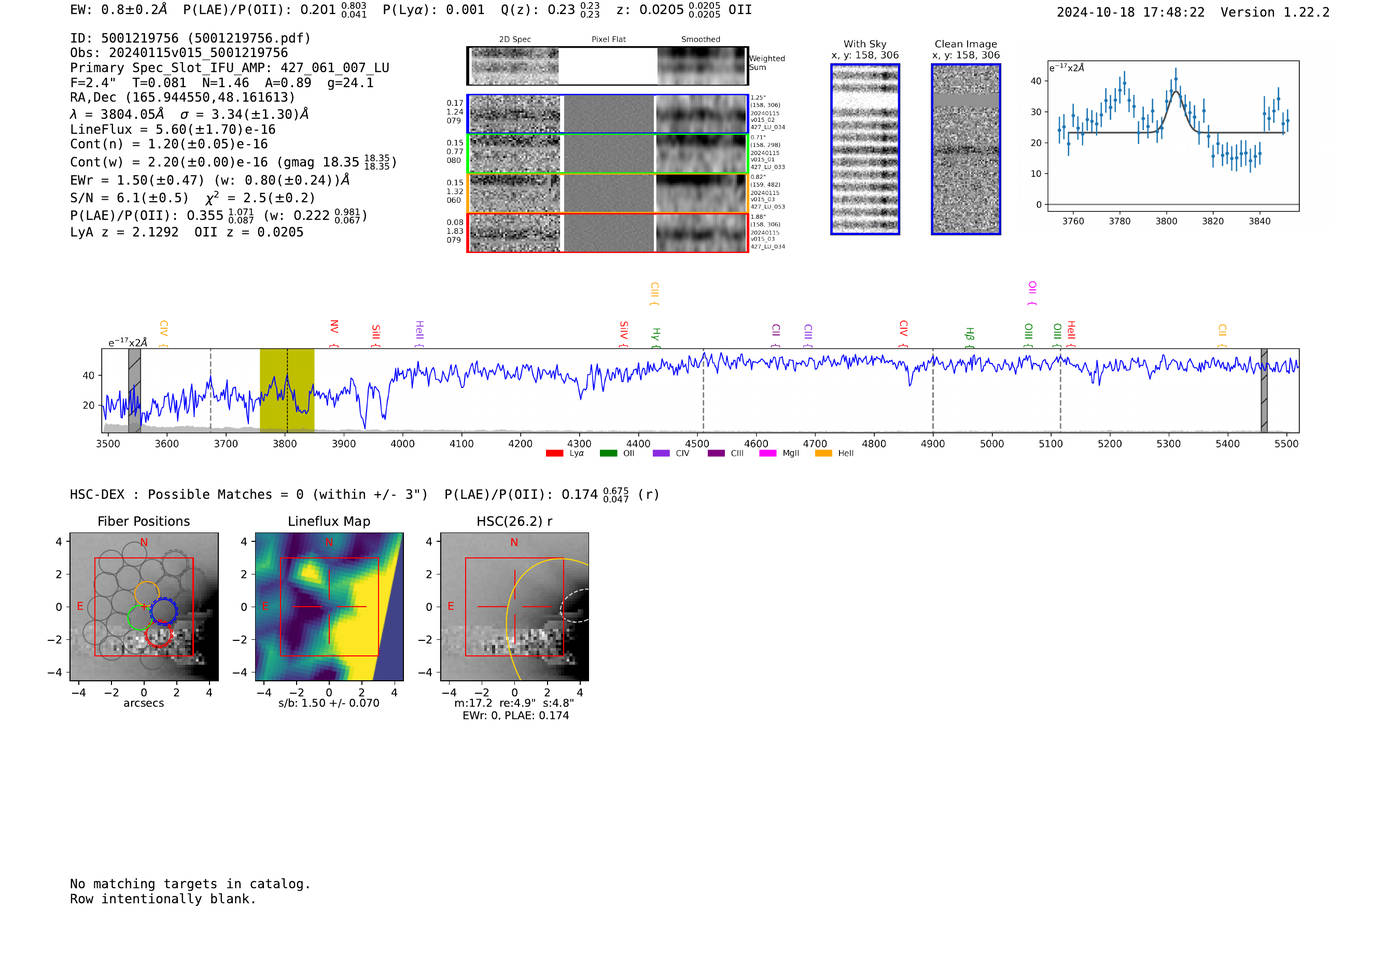Select the red-bordered fiber 2D spectrum row
1400x953 pixels.
pyautogui.click(x=608, y=232)
